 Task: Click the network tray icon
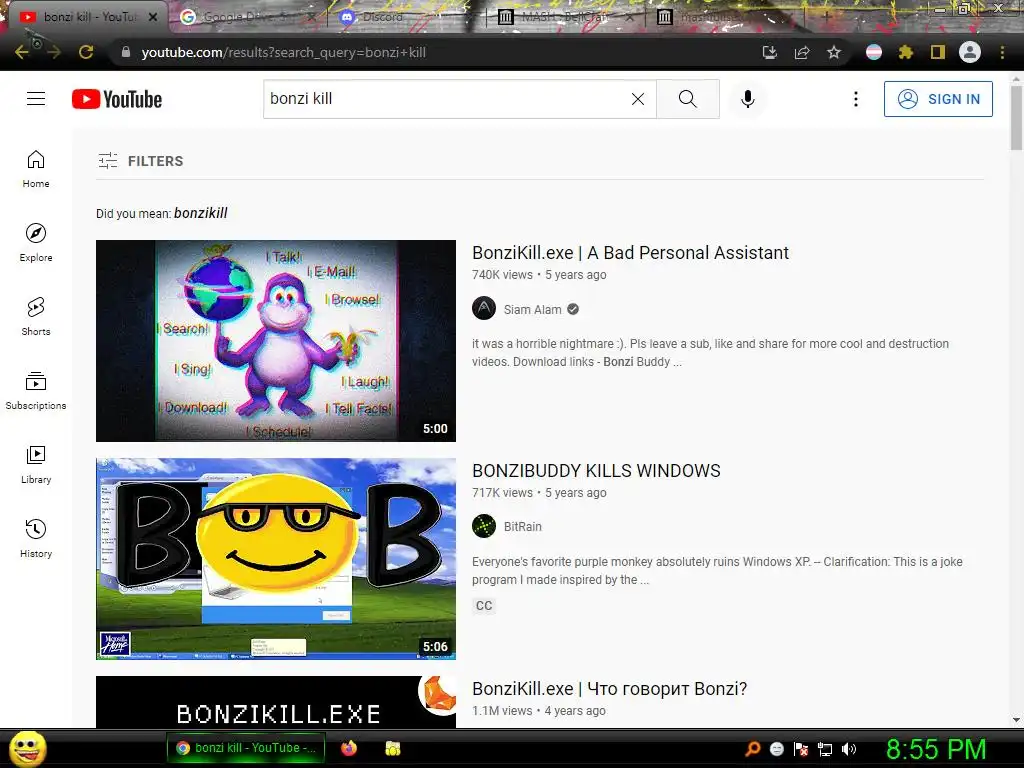coord(825,749)
